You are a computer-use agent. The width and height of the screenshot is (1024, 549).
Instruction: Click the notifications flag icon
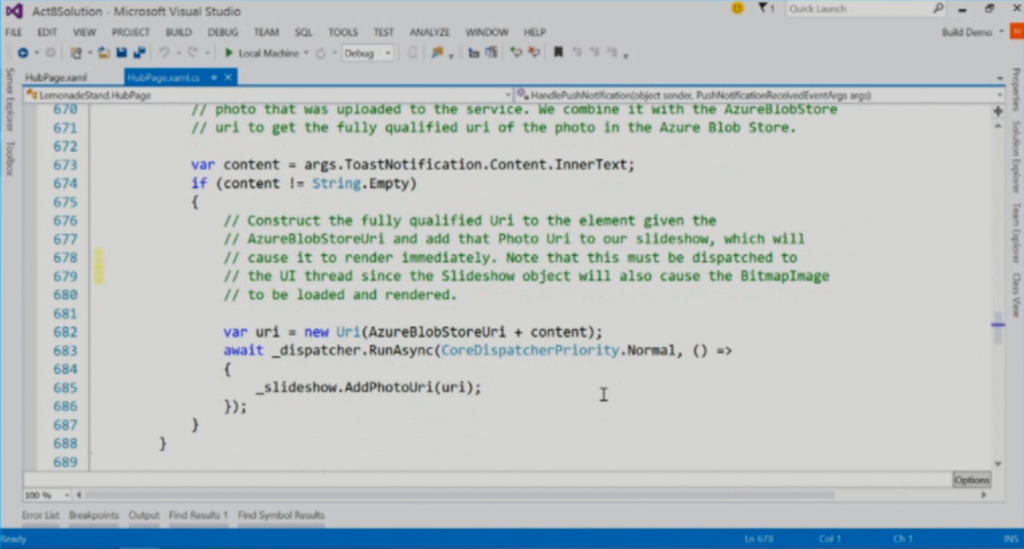(763, 8)
